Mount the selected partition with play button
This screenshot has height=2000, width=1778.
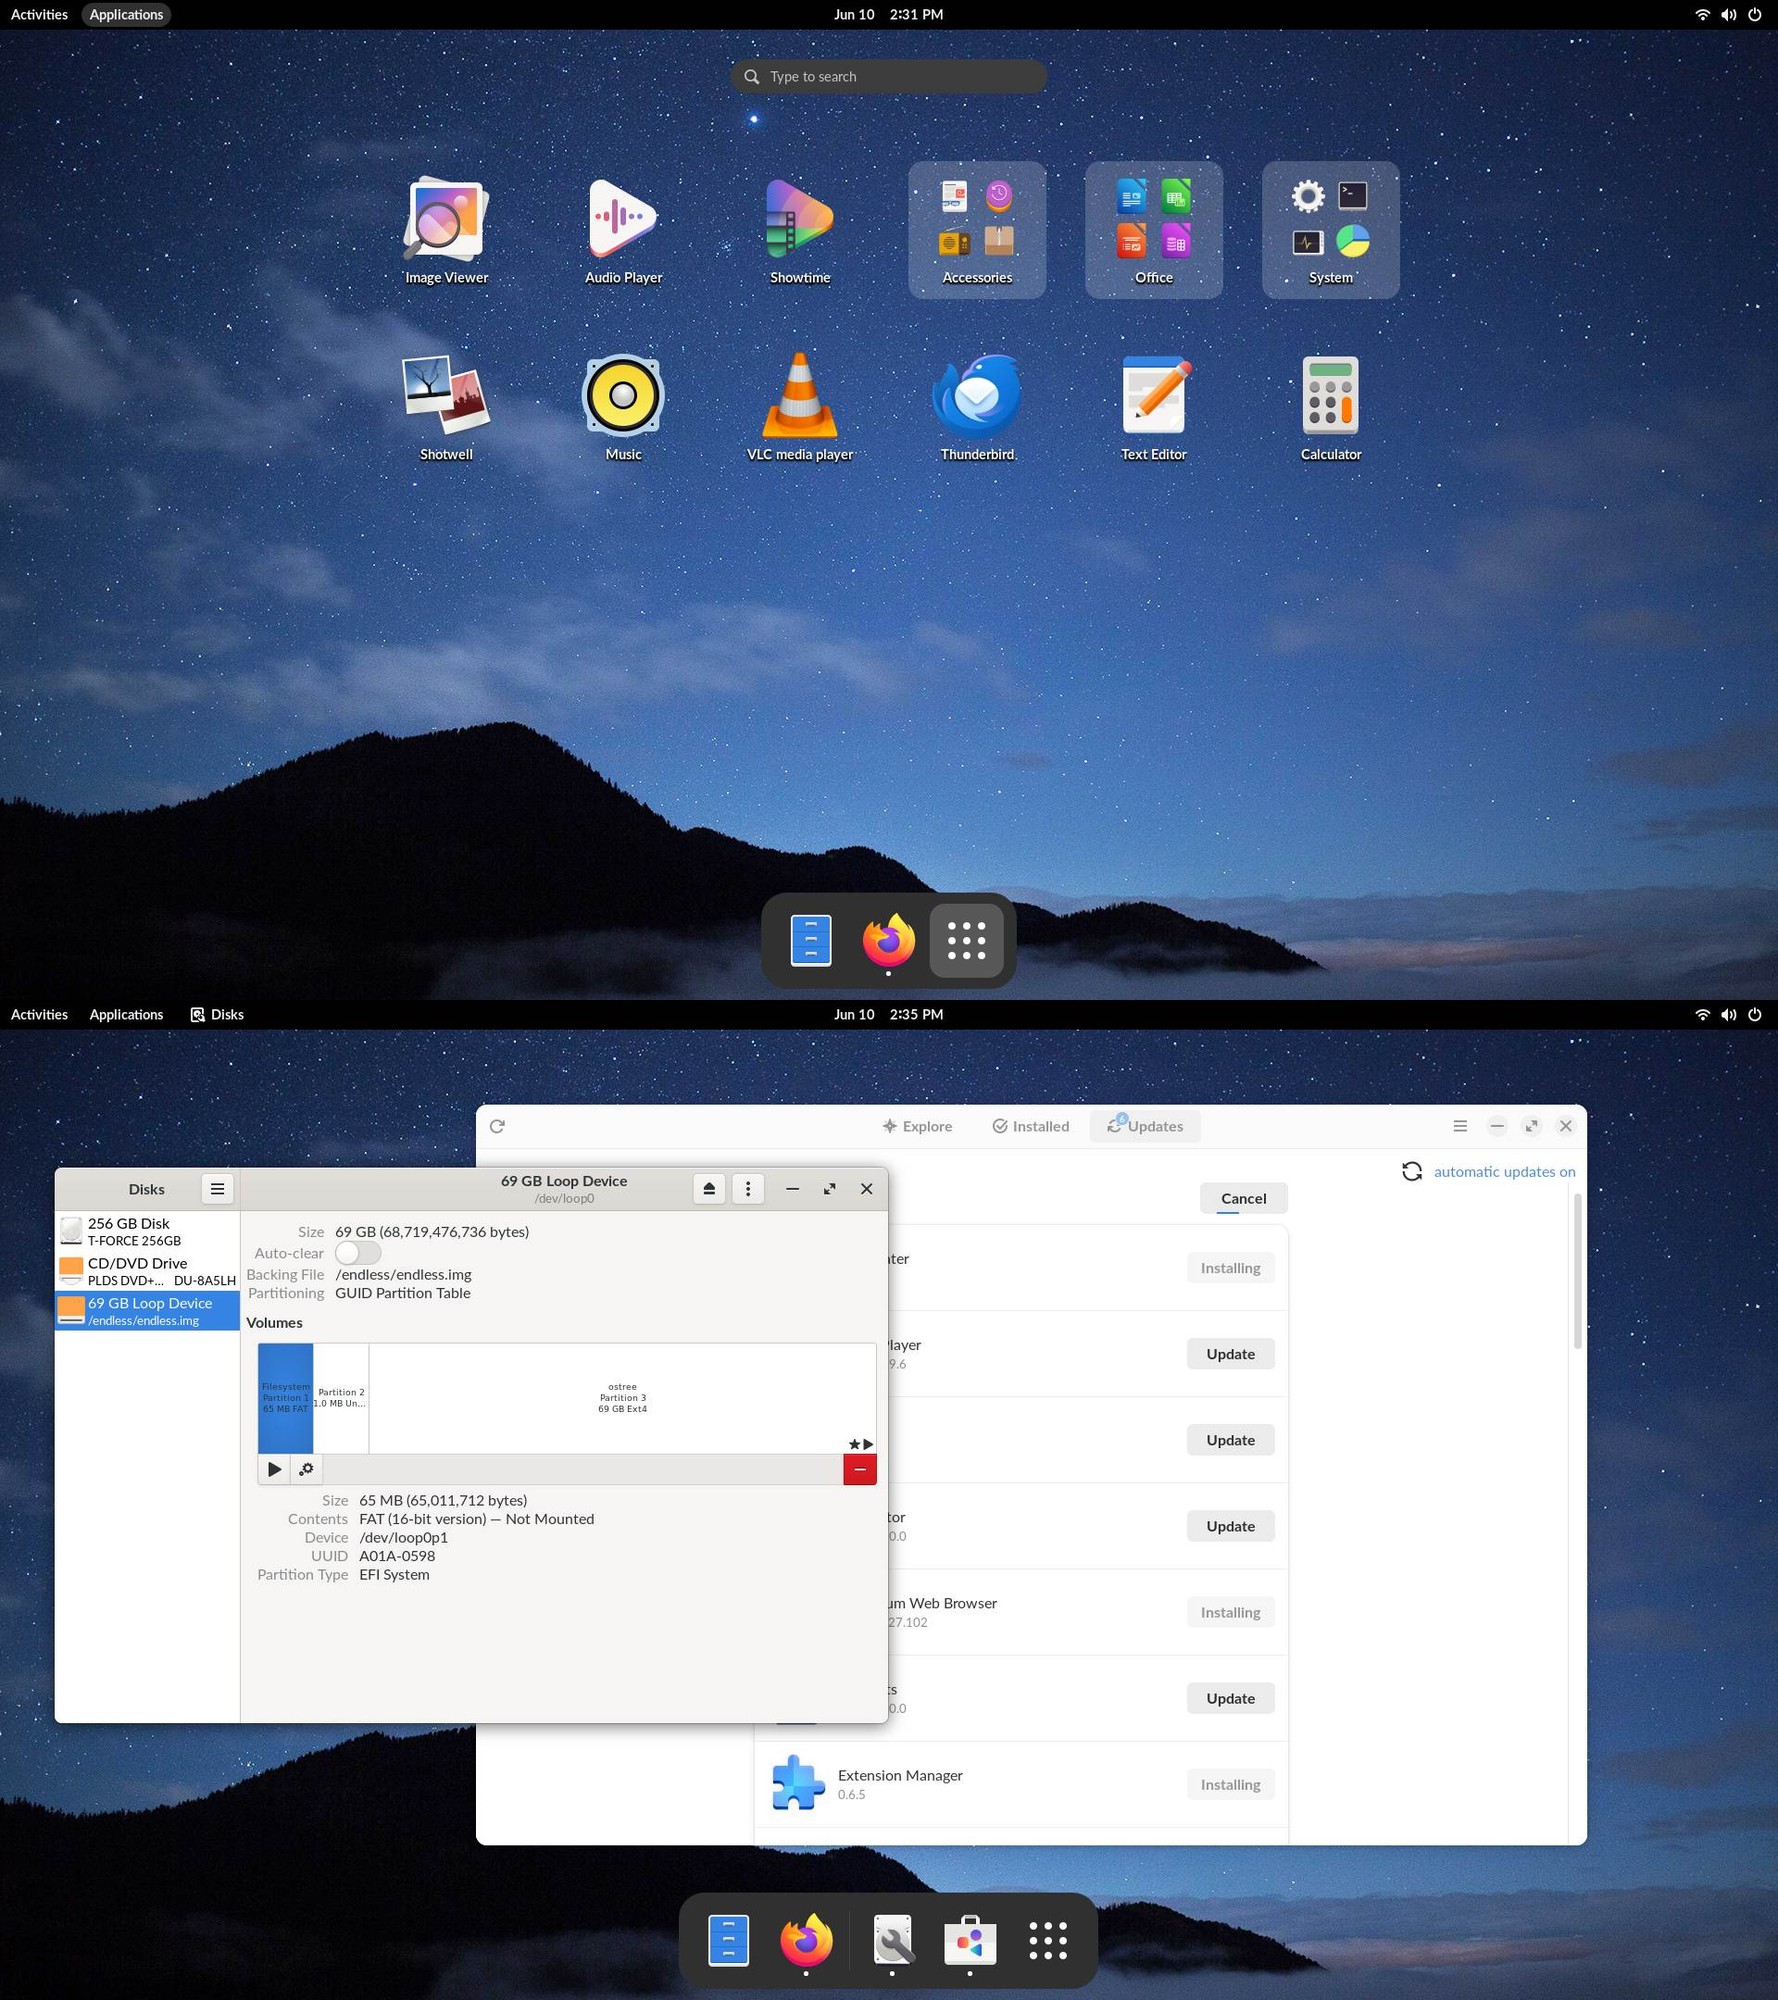click(274, 1469)
